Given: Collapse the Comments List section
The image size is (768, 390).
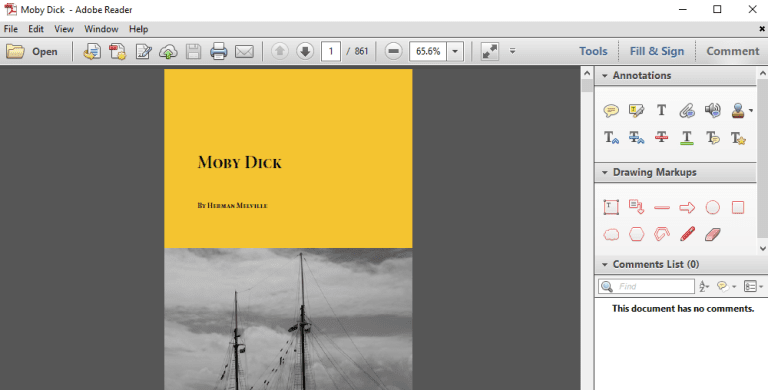Looking at the screenshot, I should coord(604,265).
